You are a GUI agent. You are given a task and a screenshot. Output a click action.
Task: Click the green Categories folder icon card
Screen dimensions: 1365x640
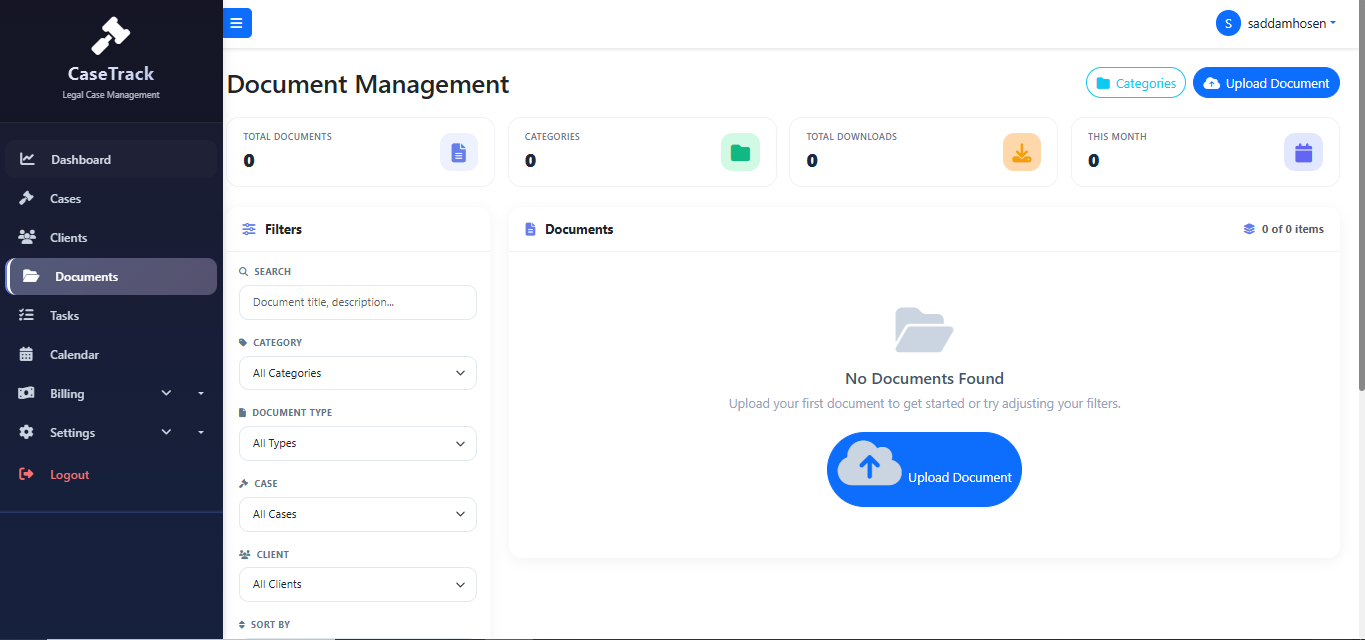click(x=740, y=152)
